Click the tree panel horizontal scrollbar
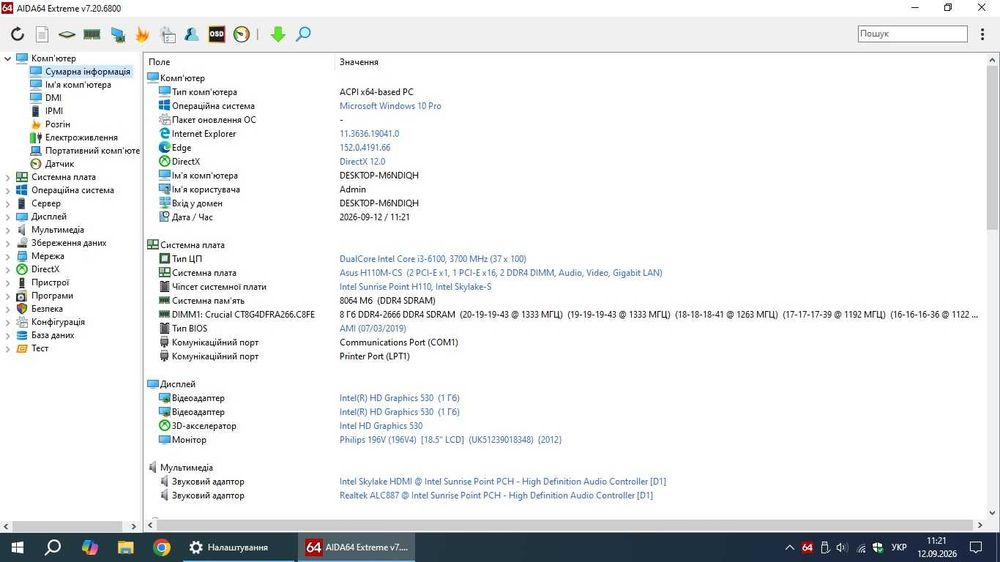 coord(70,526)
